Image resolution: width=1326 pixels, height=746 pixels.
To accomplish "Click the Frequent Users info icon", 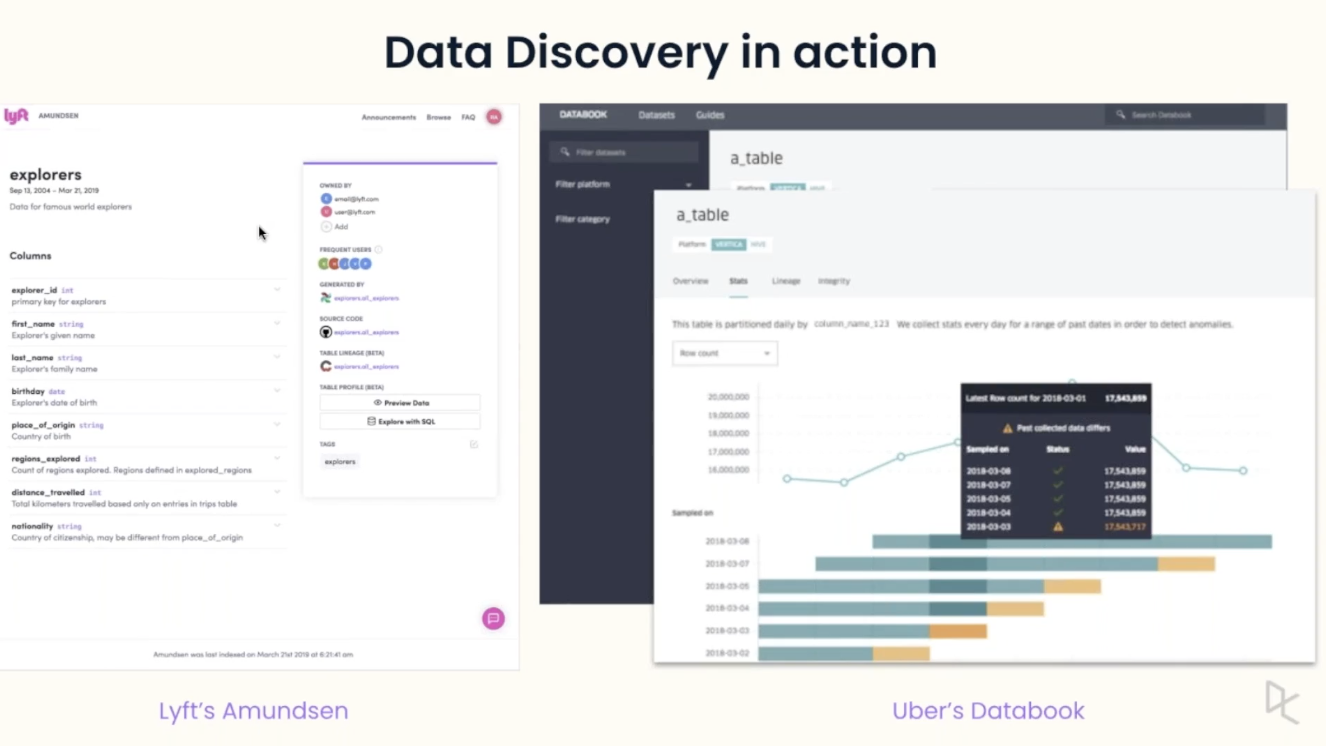I will pos(378,250).
